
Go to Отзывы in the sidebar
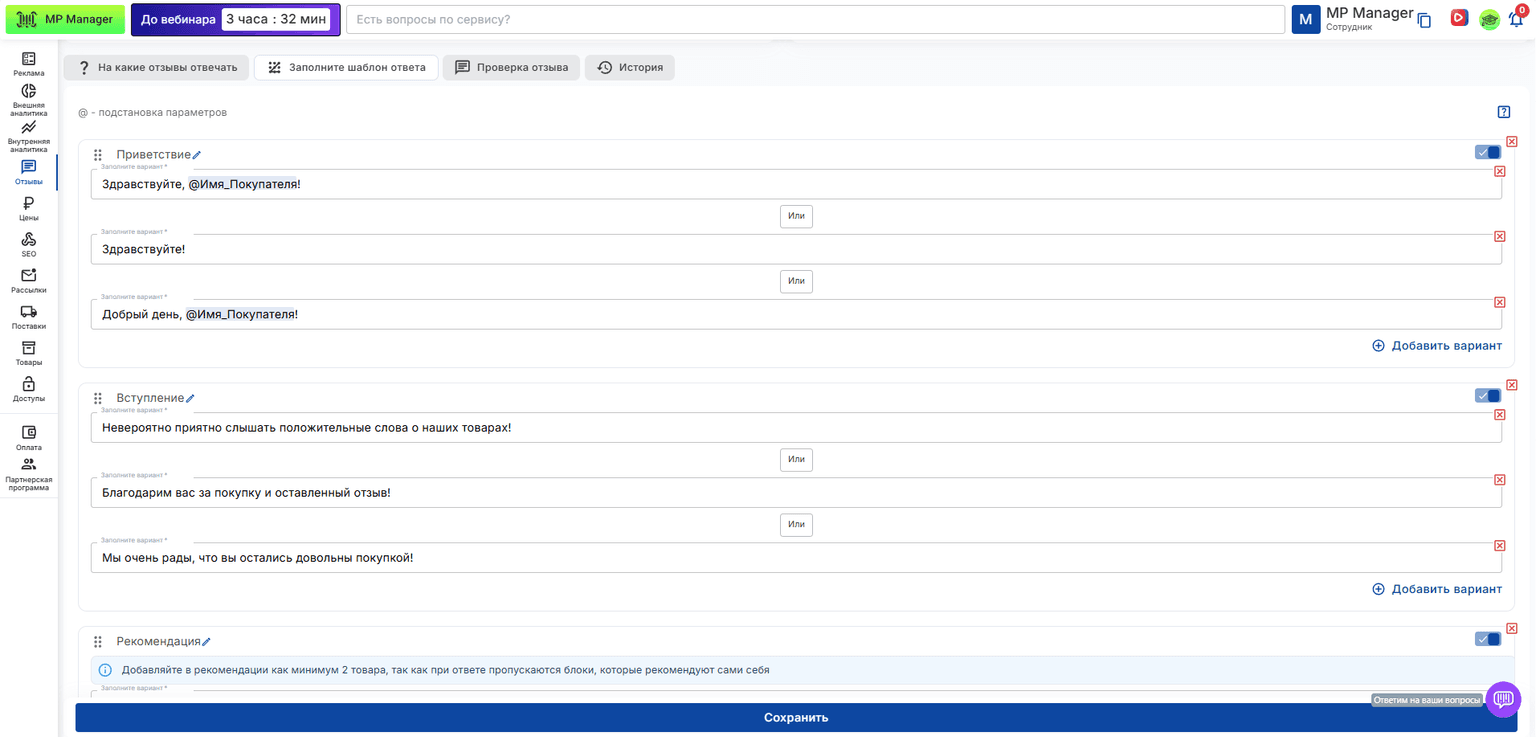[x=29, y=172]
